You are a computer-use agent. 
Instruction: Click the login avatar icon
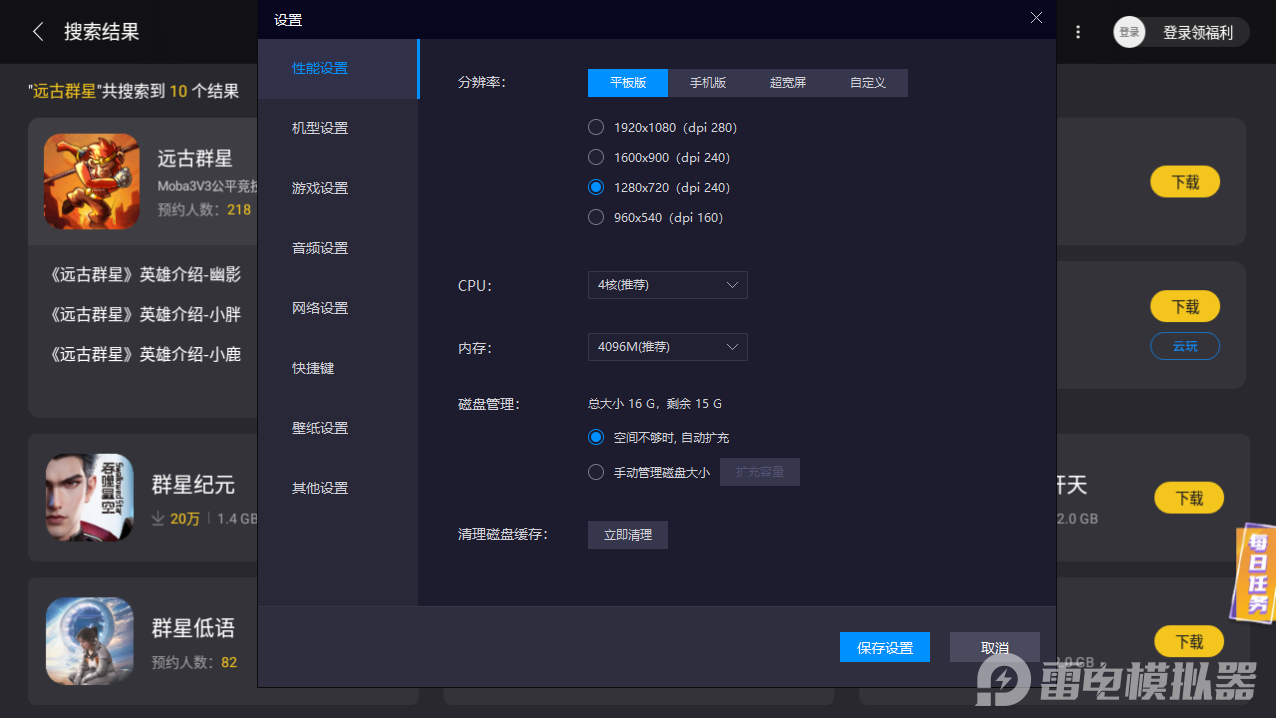point(1129,32)
